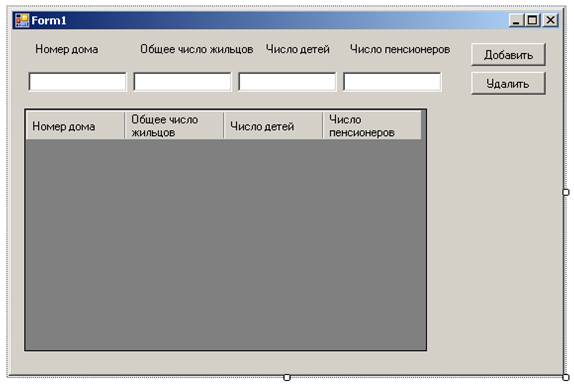
Task: Select the Число детей grid column header
Action: pos(273,126)
